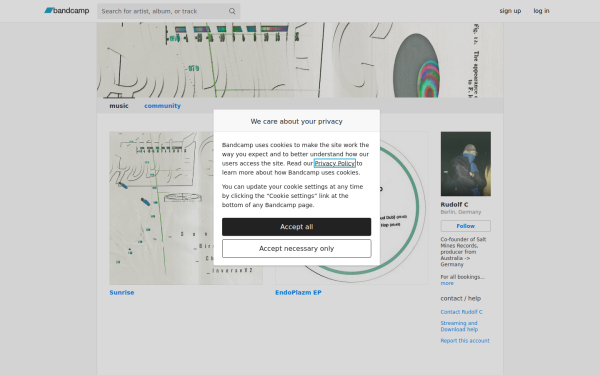This screenshot has height=375, width=600.
Task: Click the 'We care about your privacy' heading
Action: (x=297, y=121)
